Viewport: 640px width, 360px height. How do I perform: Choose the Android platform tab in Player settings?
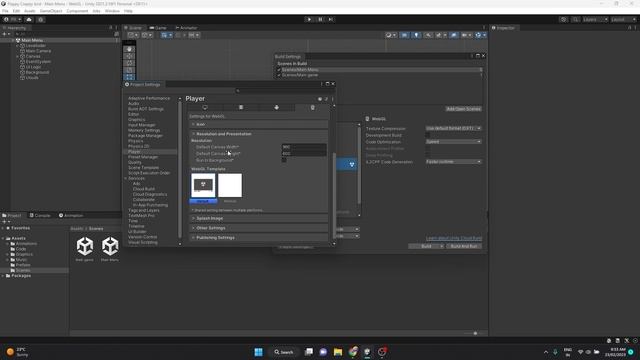(x=276, y=107)
